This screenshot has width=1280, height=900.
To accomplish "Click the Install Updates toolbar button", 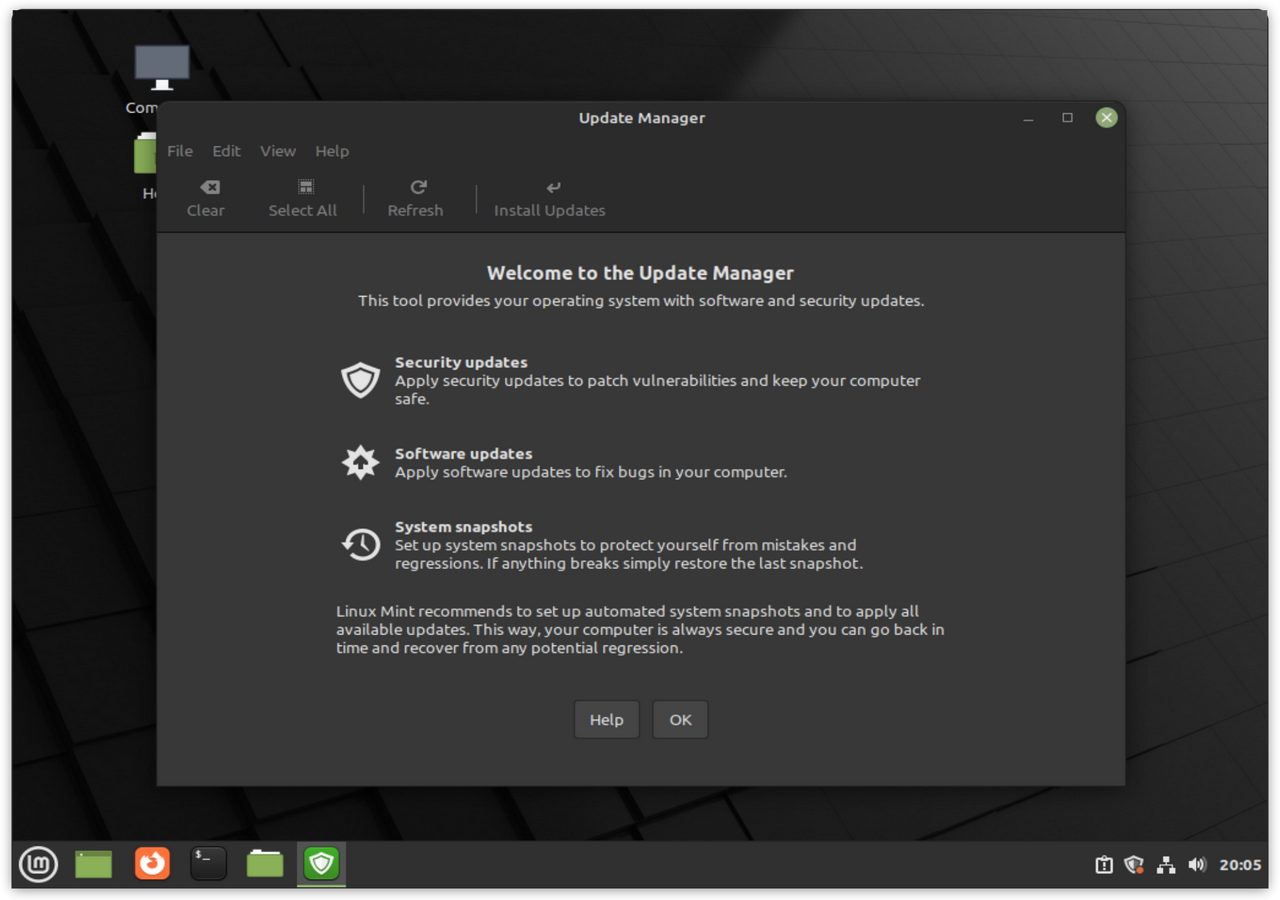I will [x=549, y=198].
